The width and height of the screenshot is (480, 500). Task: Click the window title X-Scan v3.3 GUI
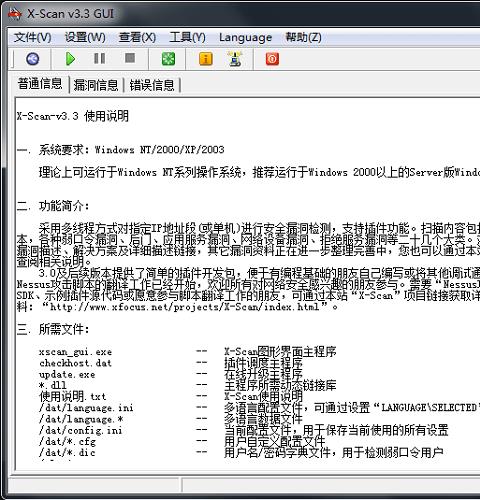(x=70, y=14)
